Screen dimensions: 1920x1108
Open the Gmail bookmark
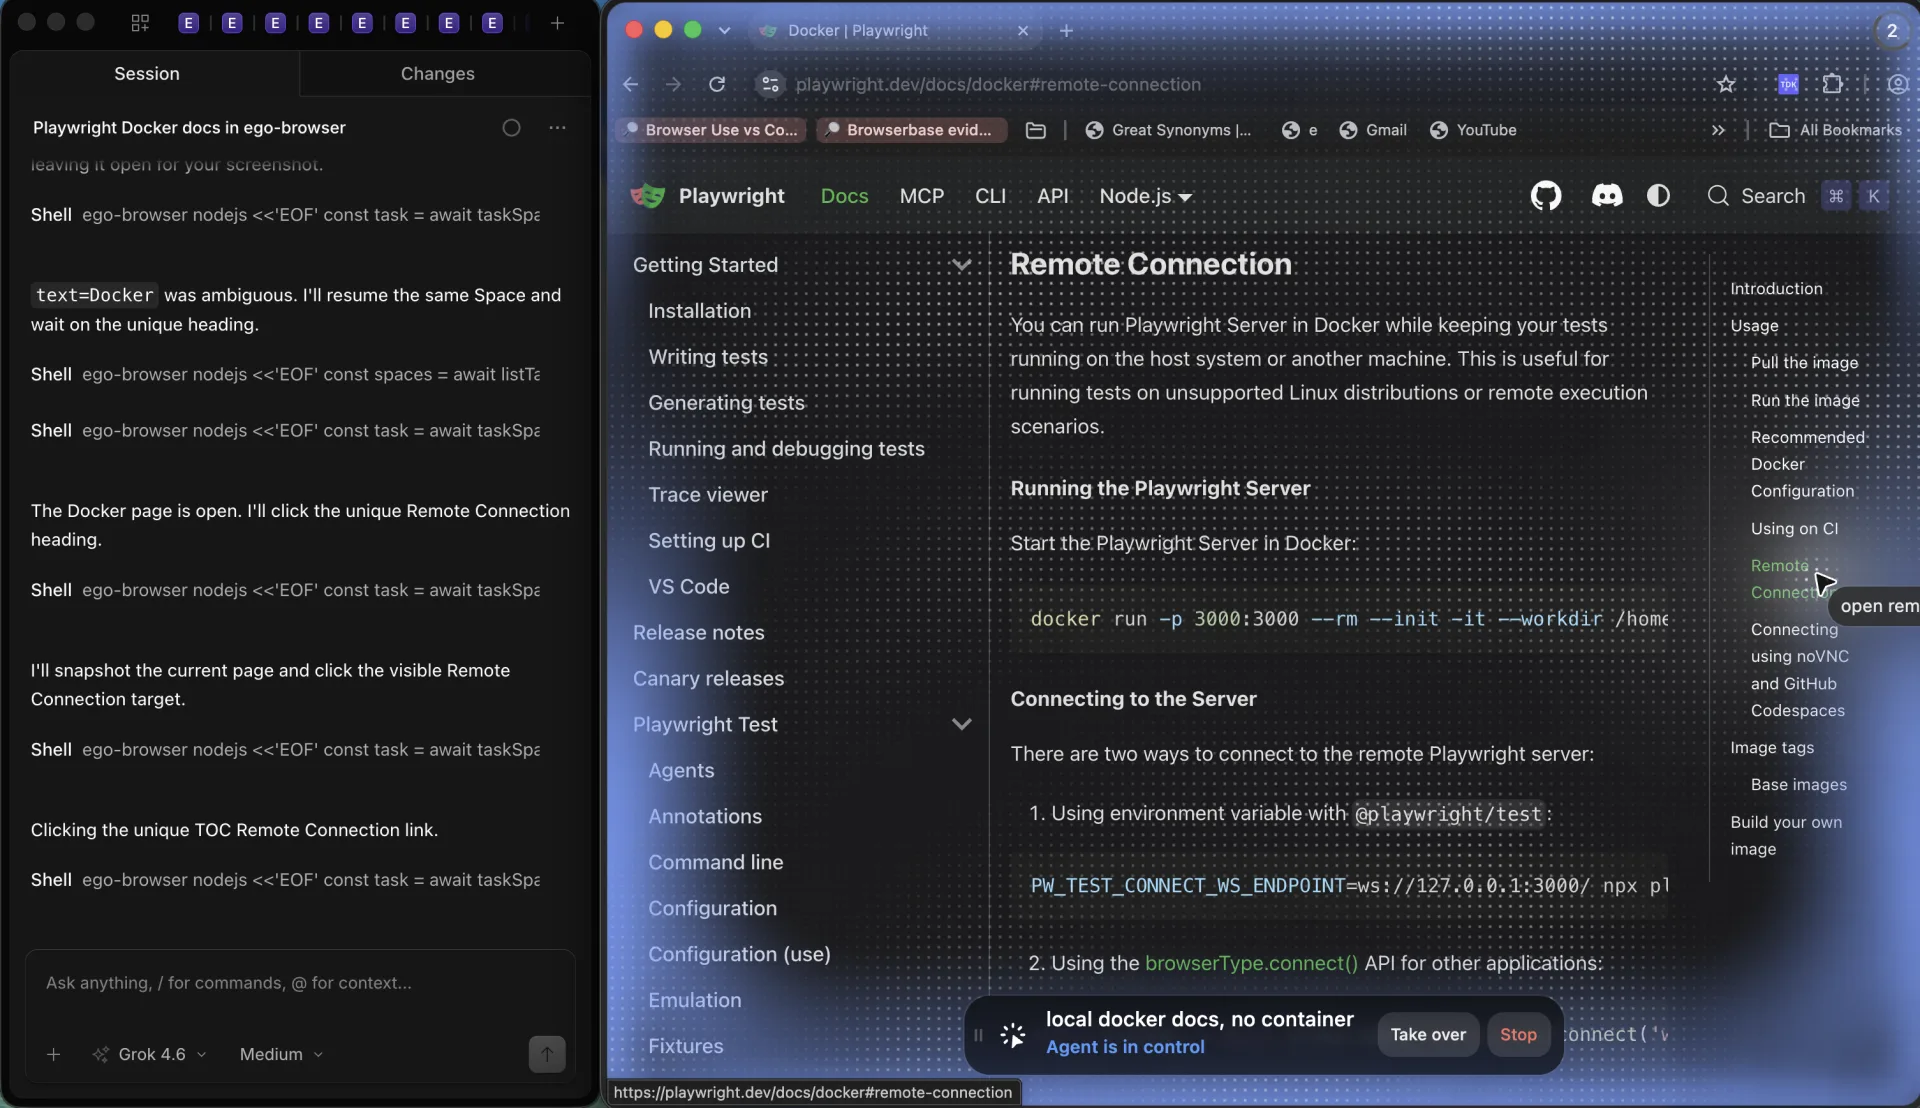pos(1373,130)
